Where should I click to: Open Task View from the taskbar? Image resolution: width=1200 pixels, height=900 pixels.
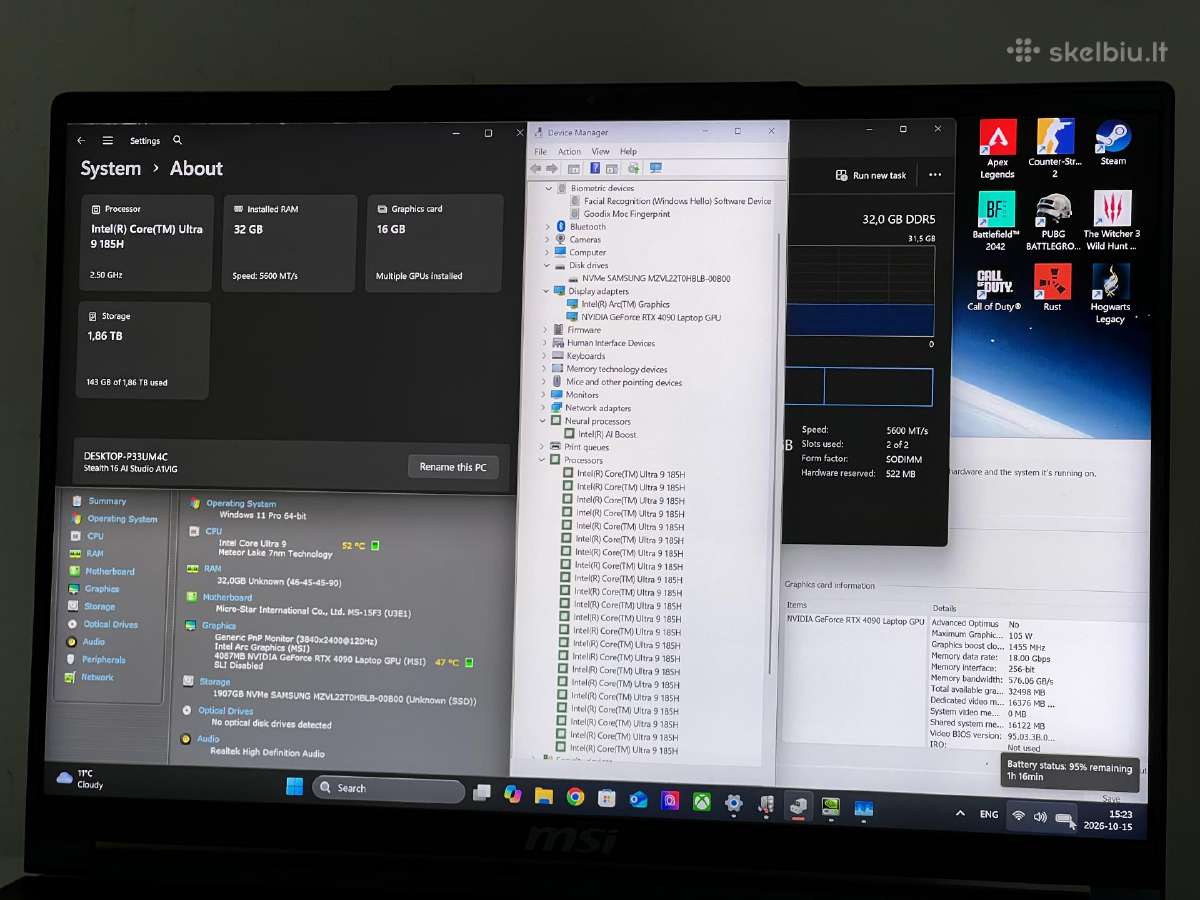(482, 792)
